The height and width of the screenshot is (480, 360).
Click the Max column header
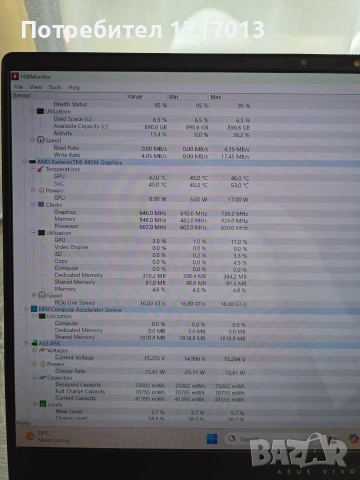tap(229, 97)
